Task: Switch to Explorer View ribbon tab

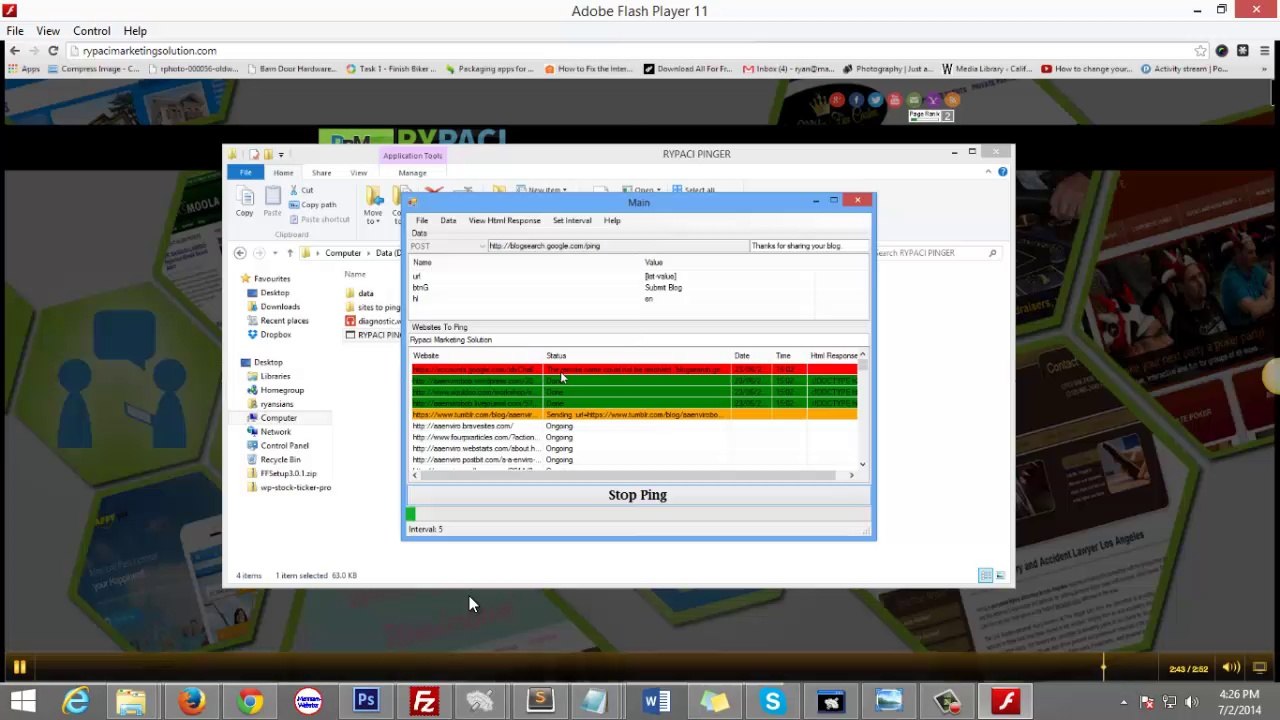Action: coord(358,173)
